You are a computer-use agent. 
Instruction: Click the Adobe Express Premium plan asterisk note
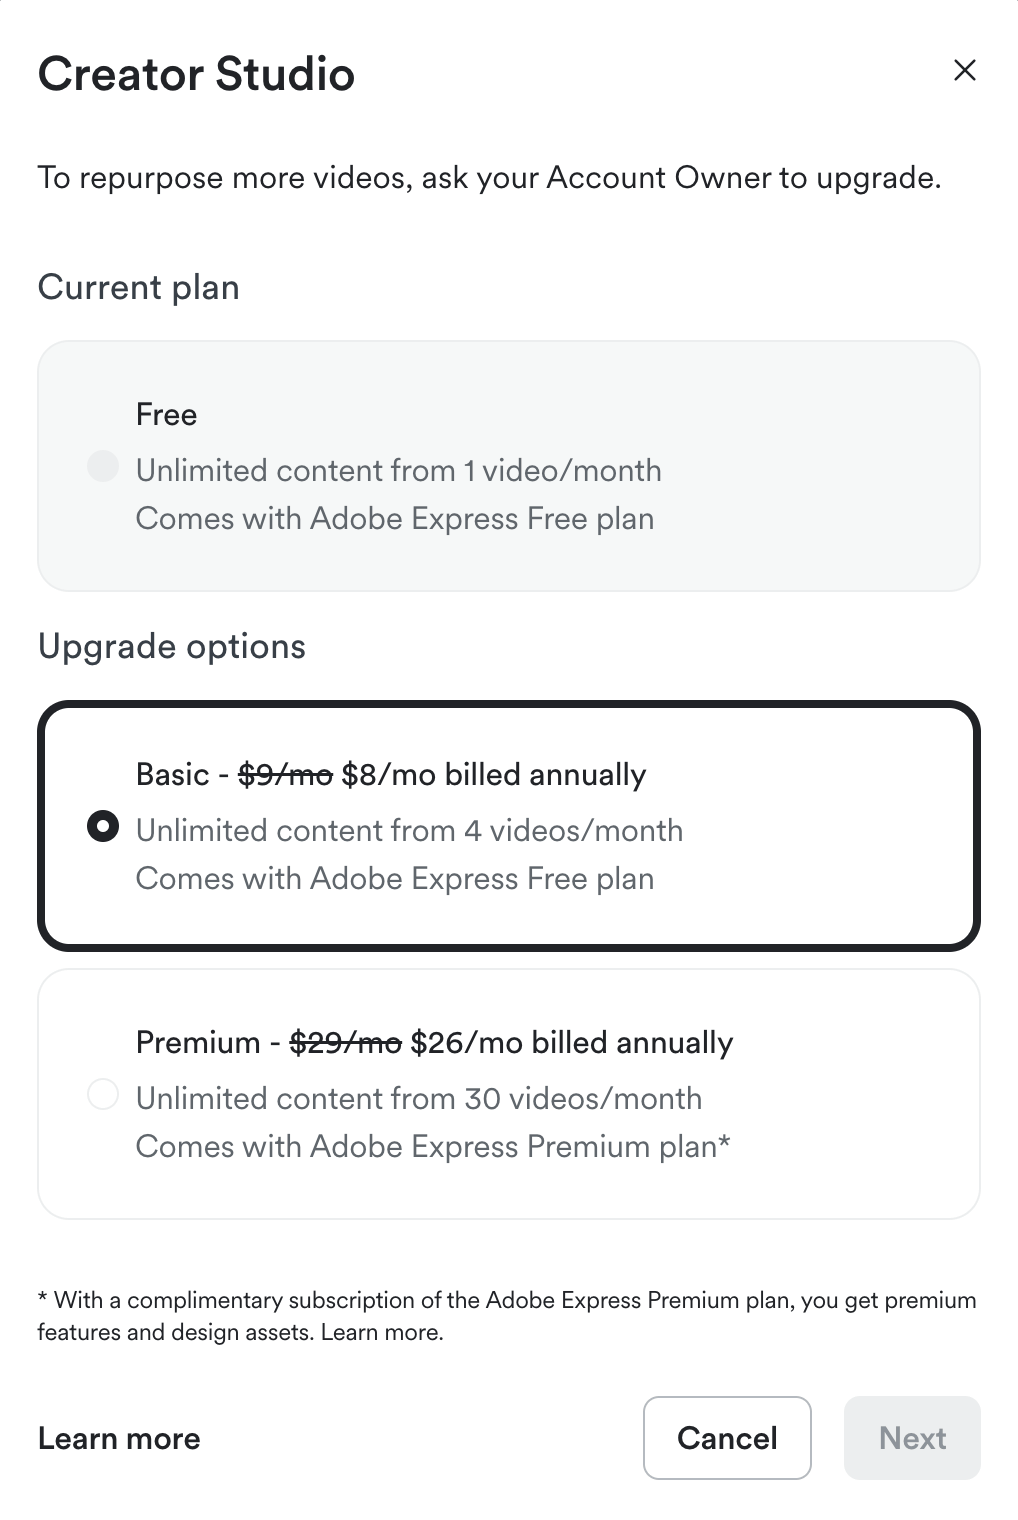point(434,1146)
